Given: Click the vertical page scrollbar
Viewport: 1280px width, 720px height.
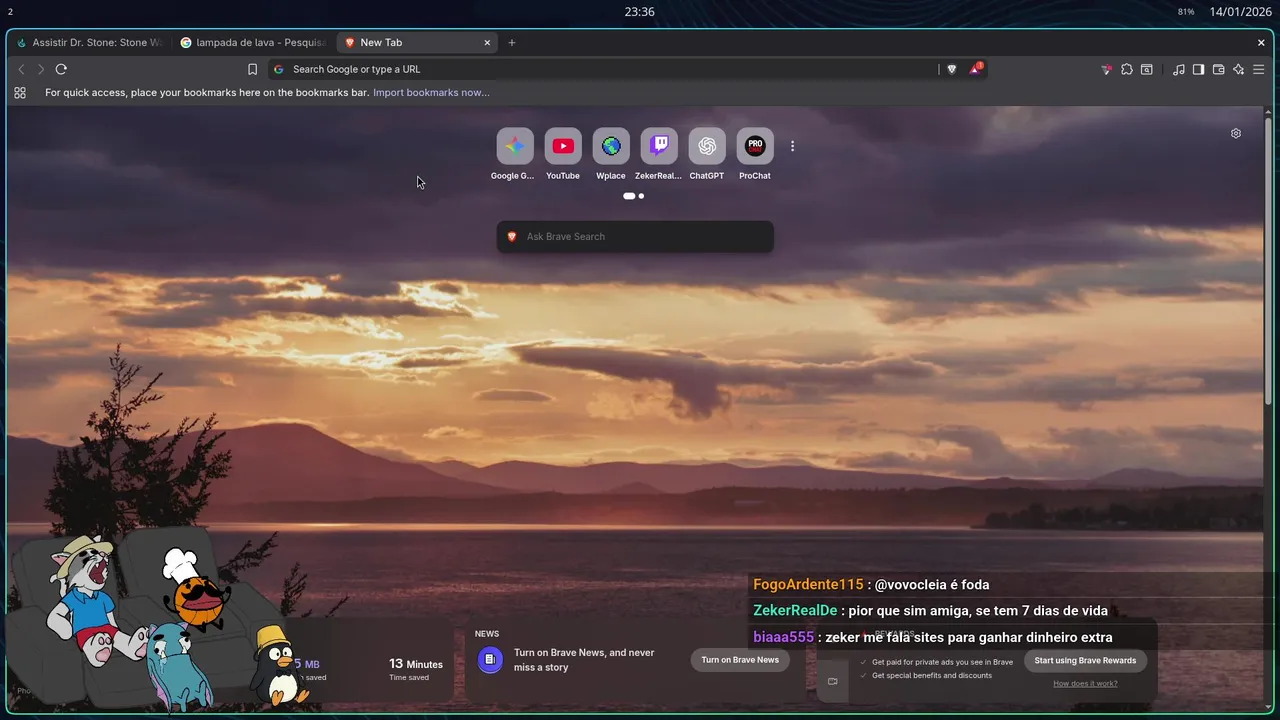Looking at the screenshot, I should (1268, 260).
